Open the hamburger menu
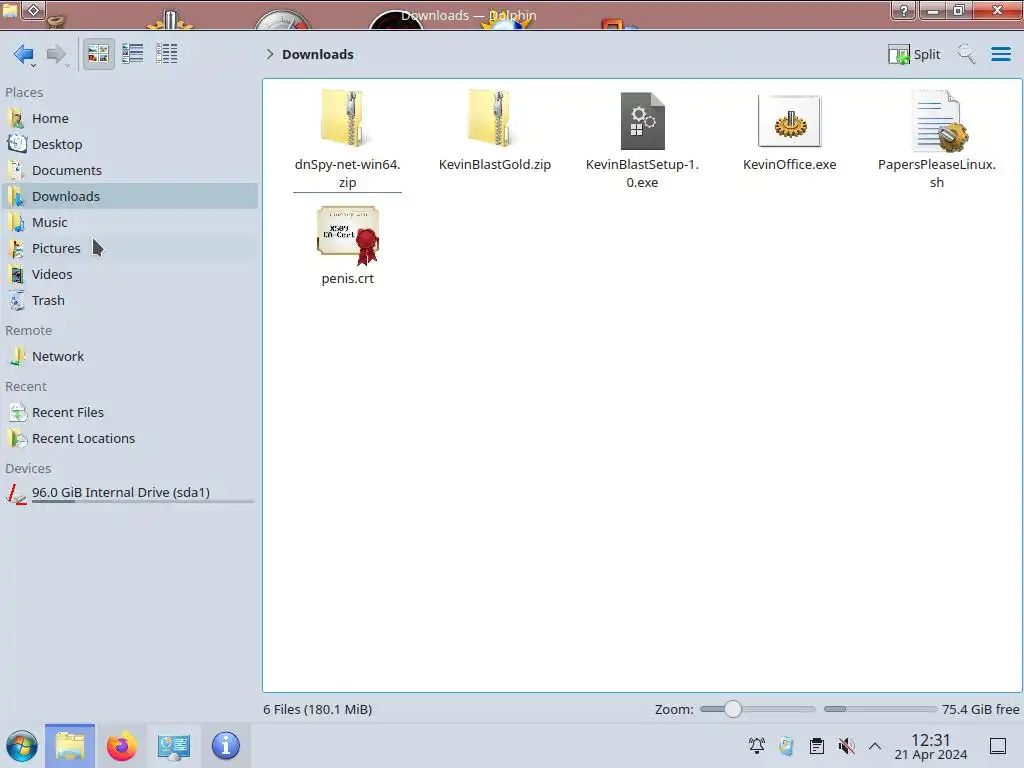1024x768 pixels. pos(1000,54)
